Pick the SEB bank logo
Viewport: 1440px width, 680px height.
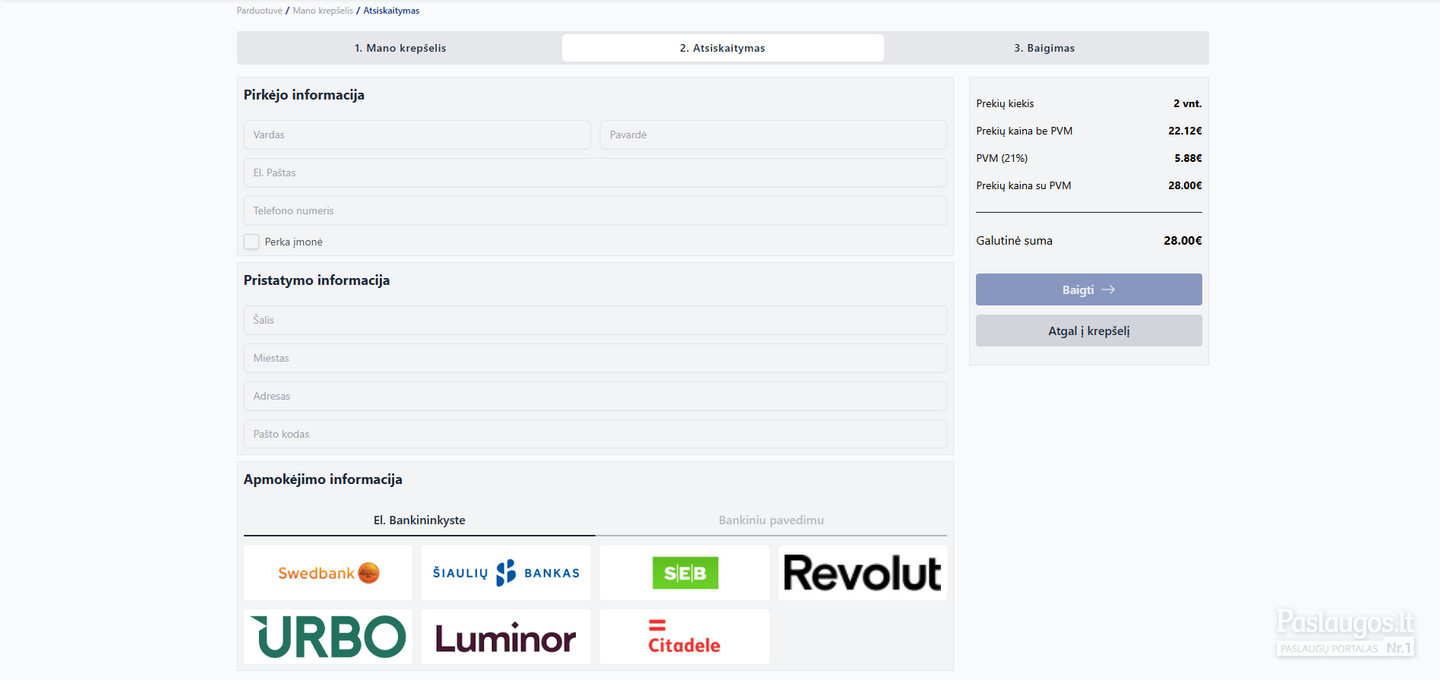click(684, 572)
